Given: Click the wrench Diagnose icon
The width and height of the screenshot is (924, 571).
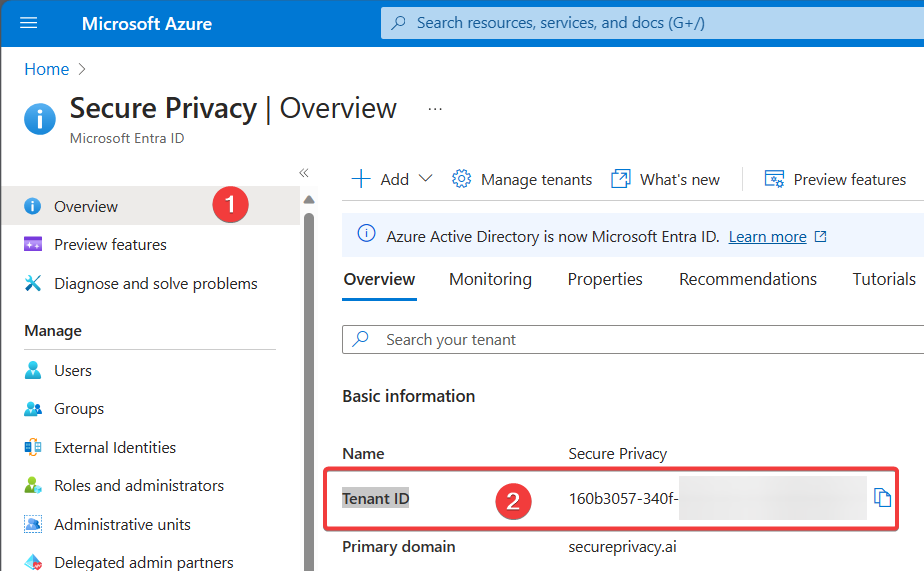Looking at the screenshot, I should point(32,283).
